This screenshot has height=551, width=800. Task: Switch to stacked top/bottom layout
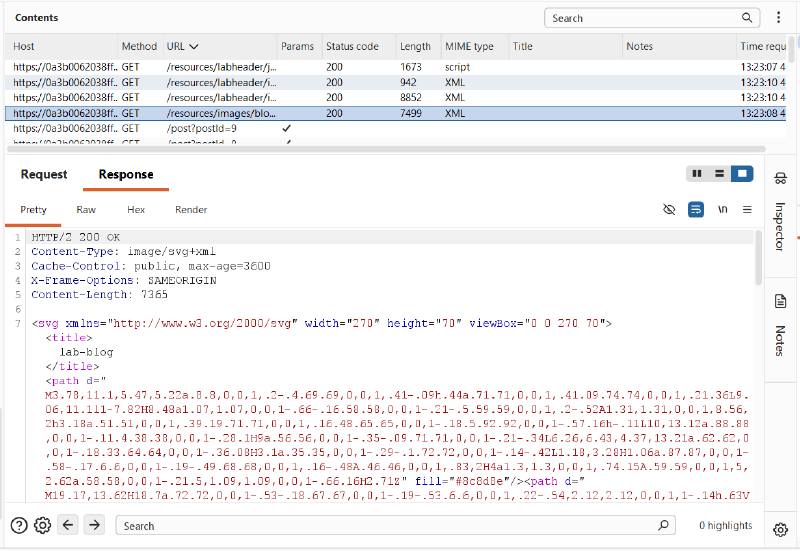719,174
